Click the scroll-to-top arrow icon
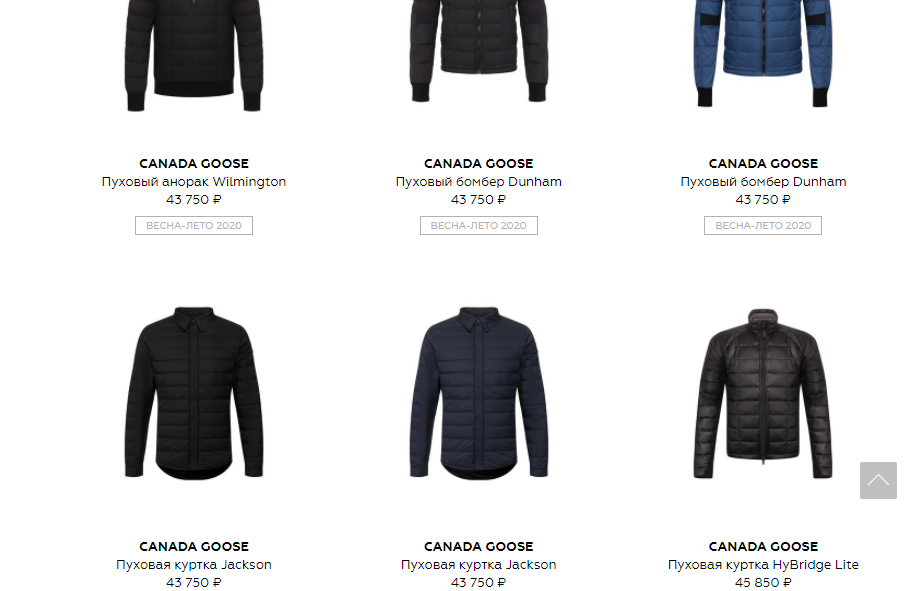Screen dimensions: 905x591 tap(878, 480)
